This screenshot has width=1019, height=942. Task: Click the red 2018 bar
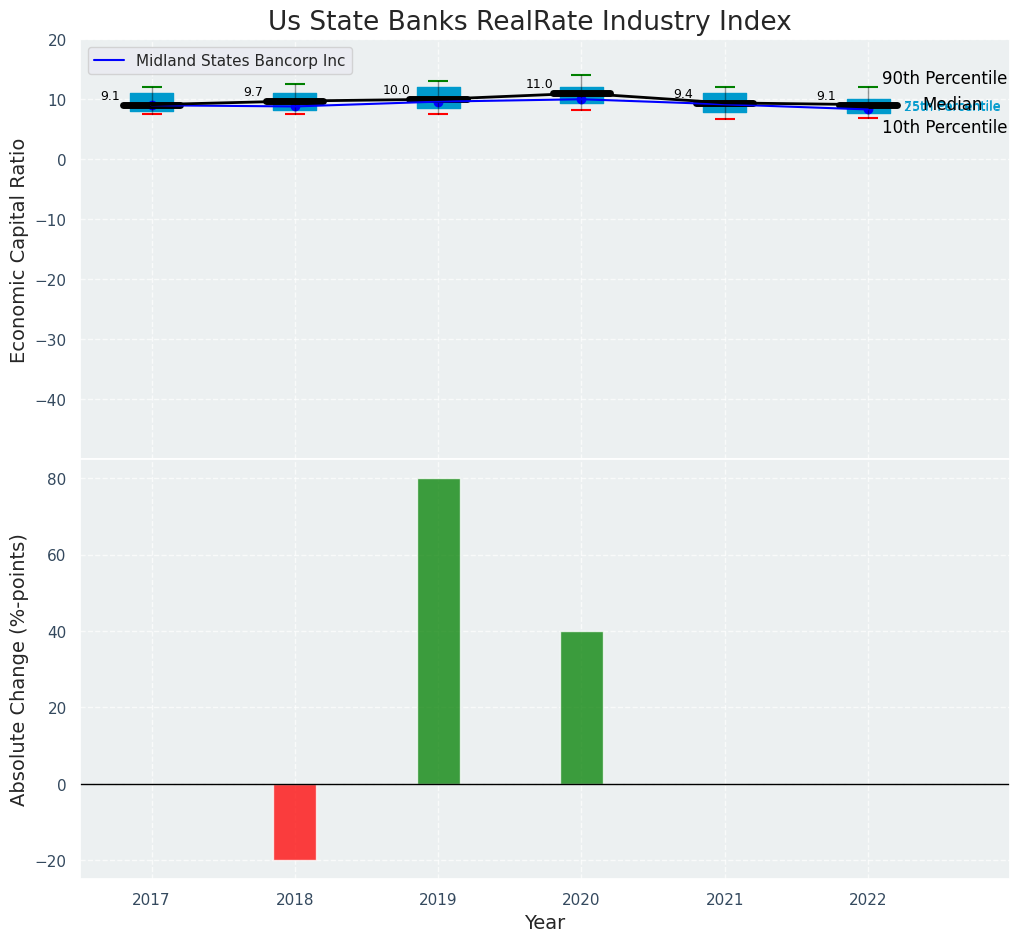point(295,822)
